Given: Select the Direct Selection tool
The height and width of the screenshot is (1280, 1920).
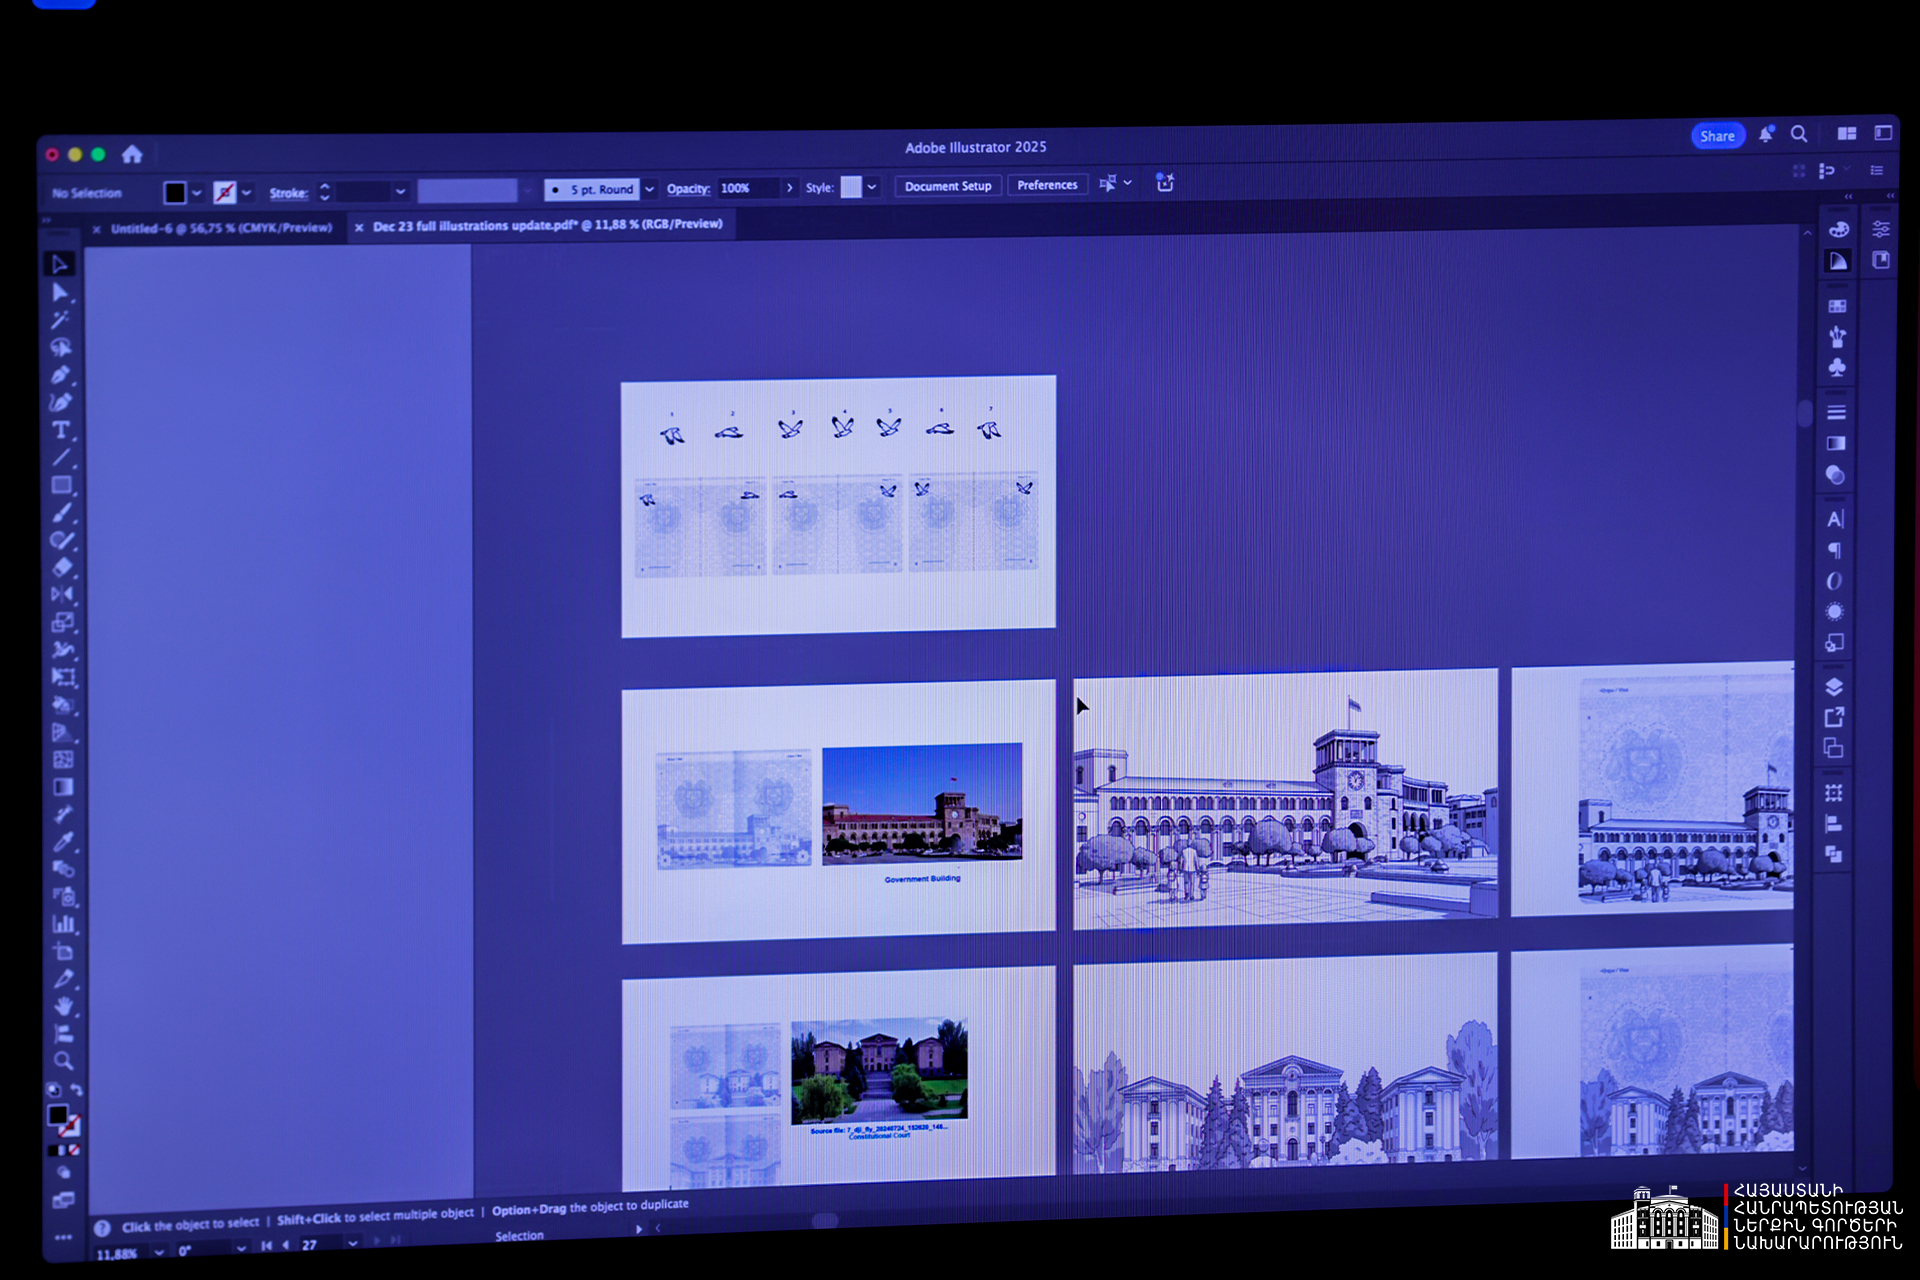Looking at the screenshot, I should [60, 292].
